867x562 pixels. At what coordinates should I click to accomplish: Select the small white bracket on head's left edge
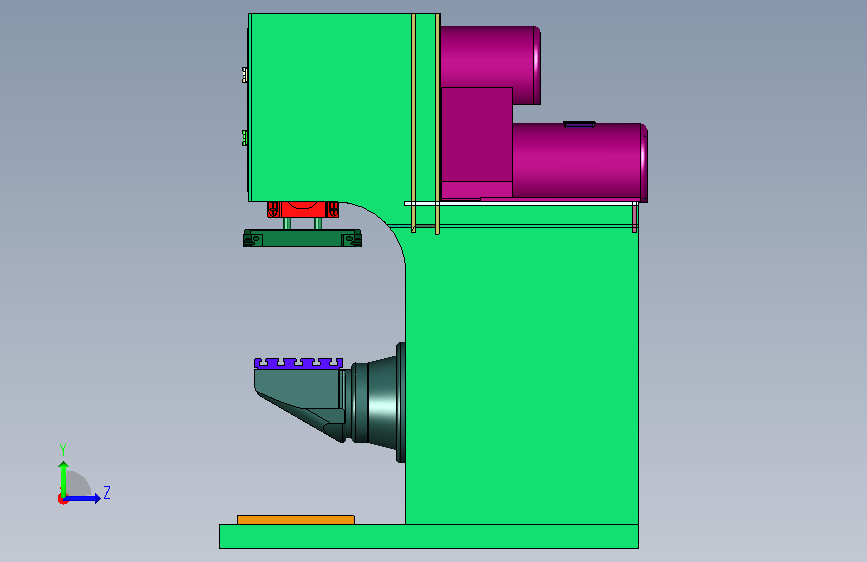click(245, 75)
